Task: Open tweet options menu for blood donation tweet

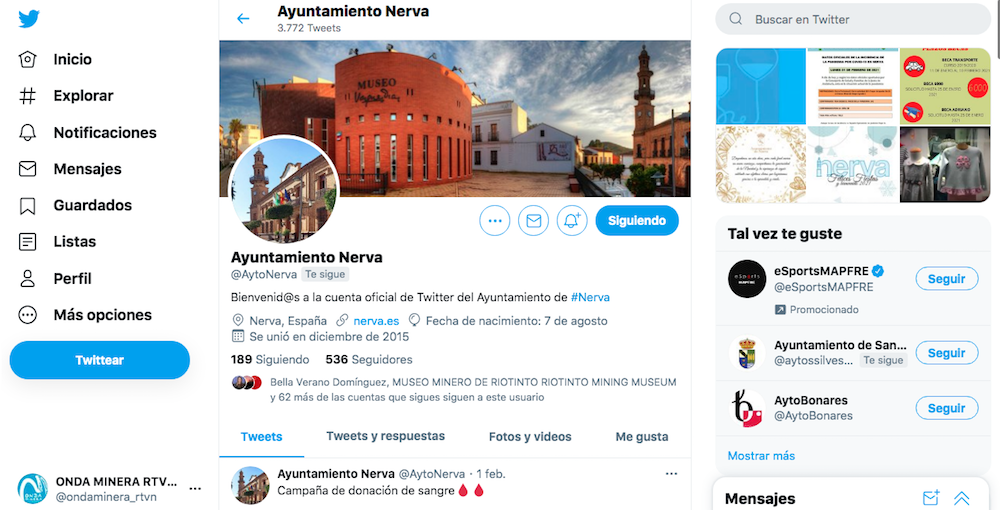Action: click(671, 474)
